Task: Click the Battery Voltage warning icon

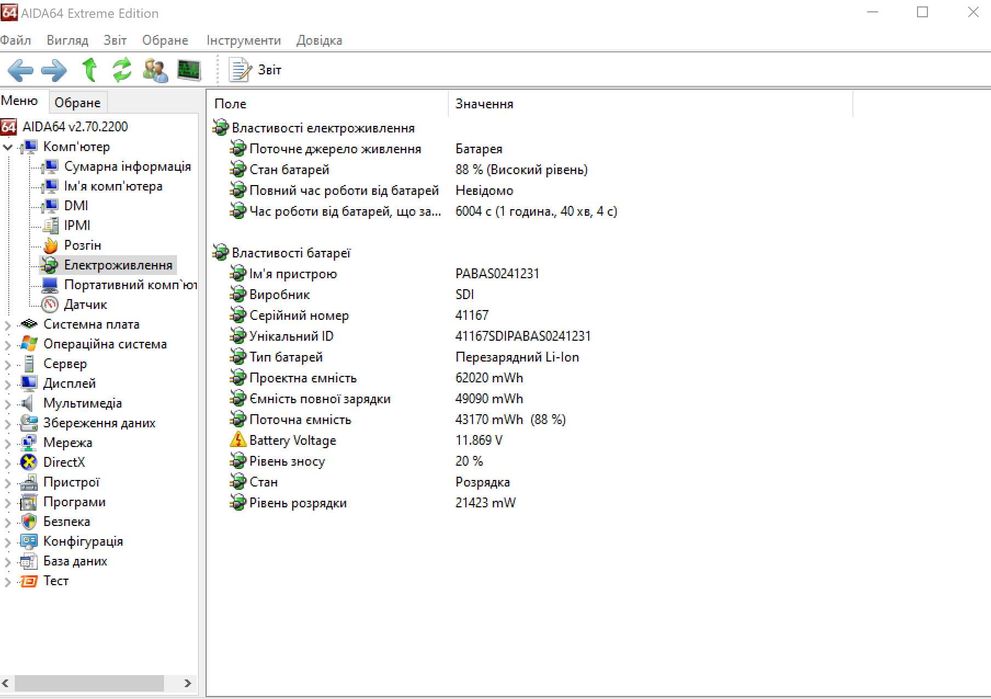Action: (238, 440)
